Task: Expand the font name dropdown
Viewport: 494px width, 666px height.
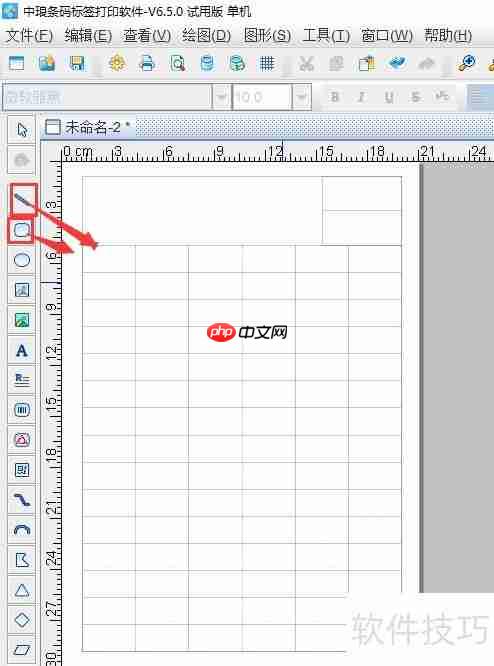Action: pos(221,97)
